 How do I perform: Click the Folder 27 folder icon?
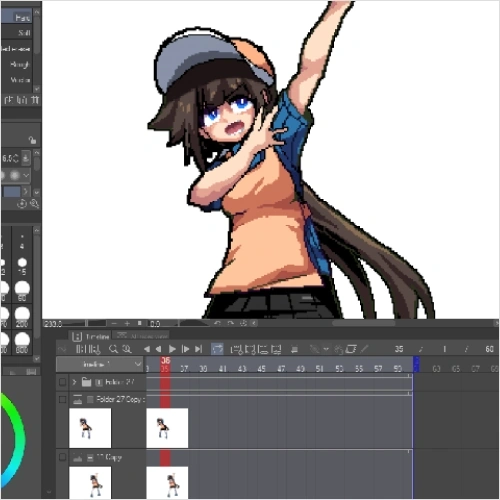click(x=86, y=382)
